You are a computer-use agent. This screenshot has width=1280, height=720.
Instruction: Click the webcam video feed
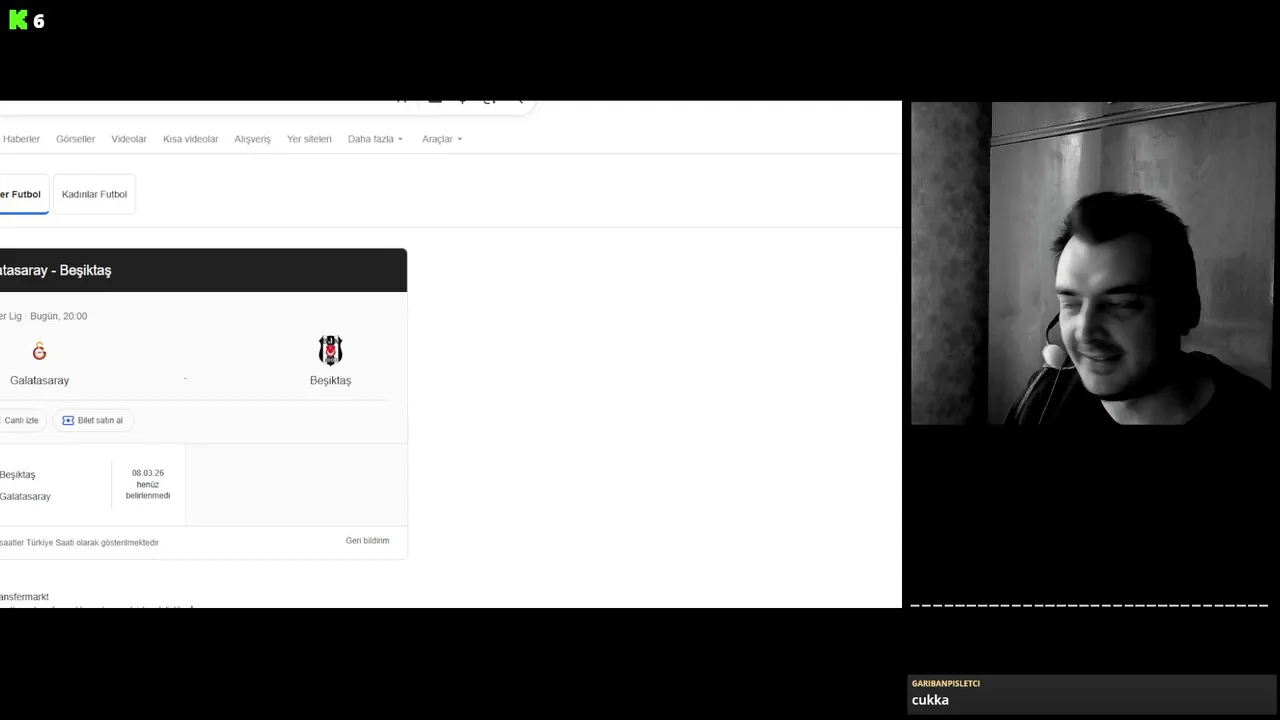click(1093, 263)
